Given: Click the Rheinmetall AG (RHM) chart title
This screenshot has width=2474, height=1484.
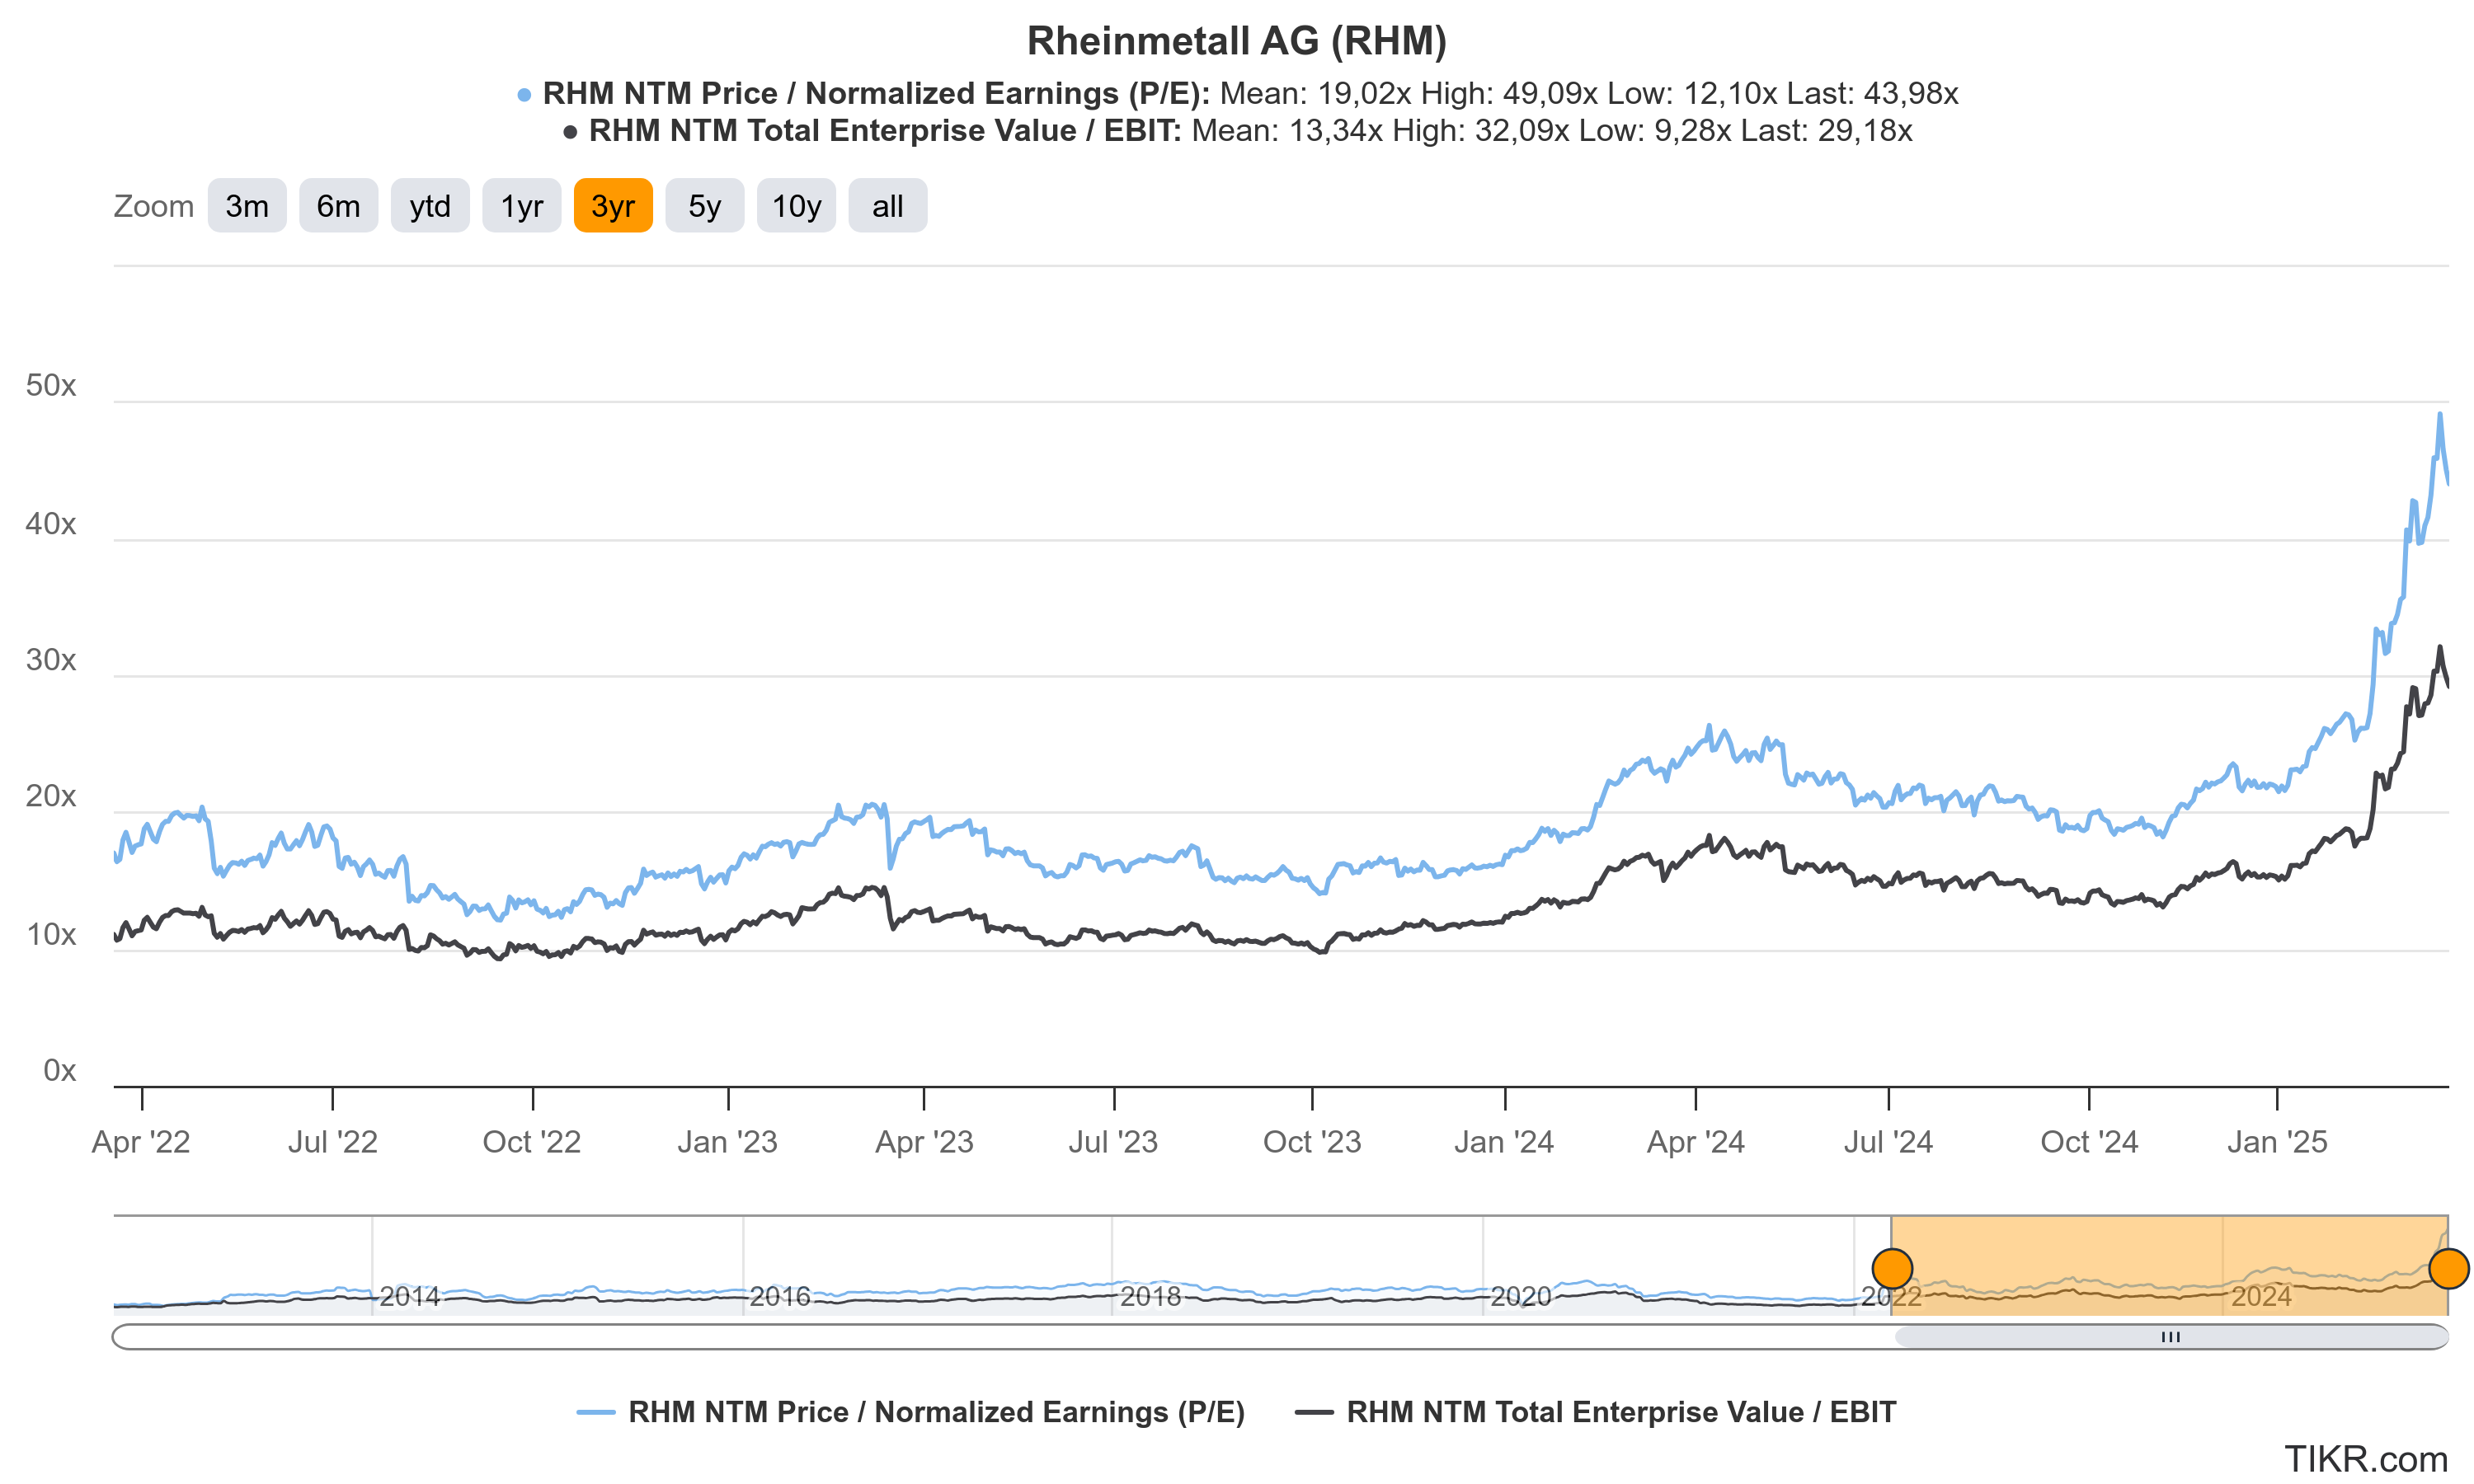Looking at the screenshot, I should [x=1237, y=41].
